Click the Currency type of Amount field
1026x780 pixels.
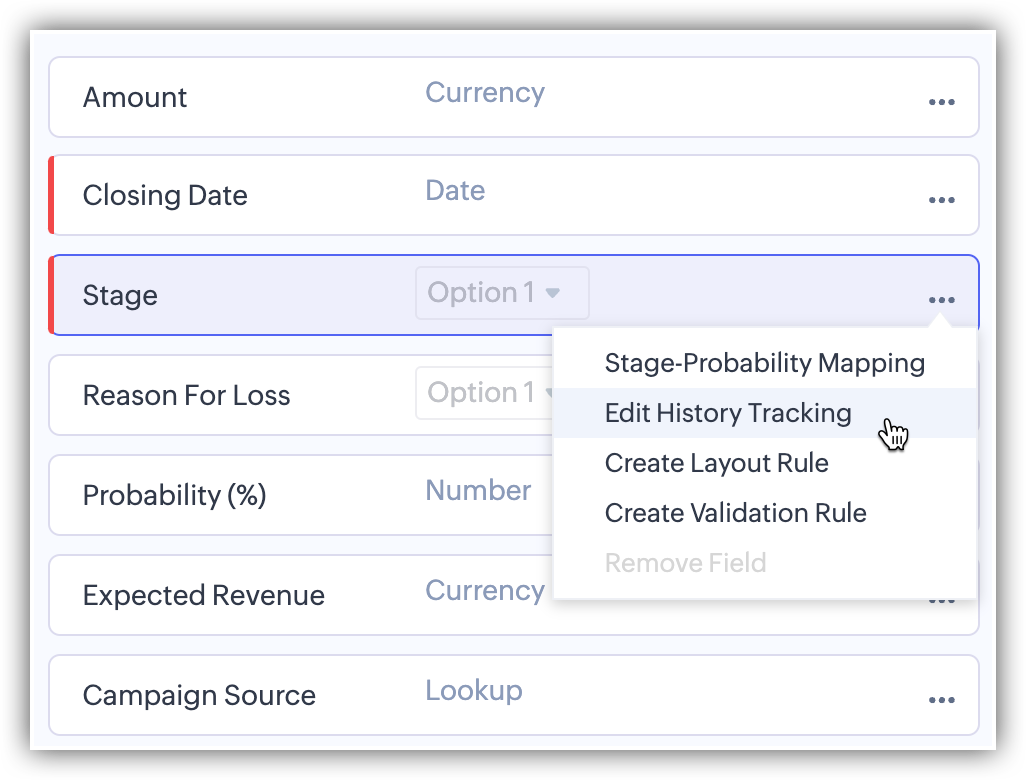click(485, 92)
